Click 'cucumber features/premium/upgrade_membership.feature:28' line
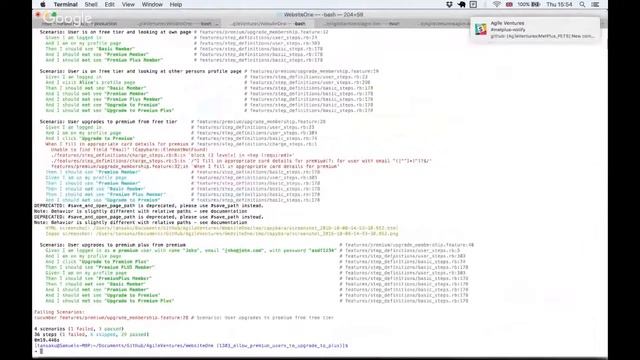Image resolution: width=640 pixels, height=360 pixels. tap(111, 318)
